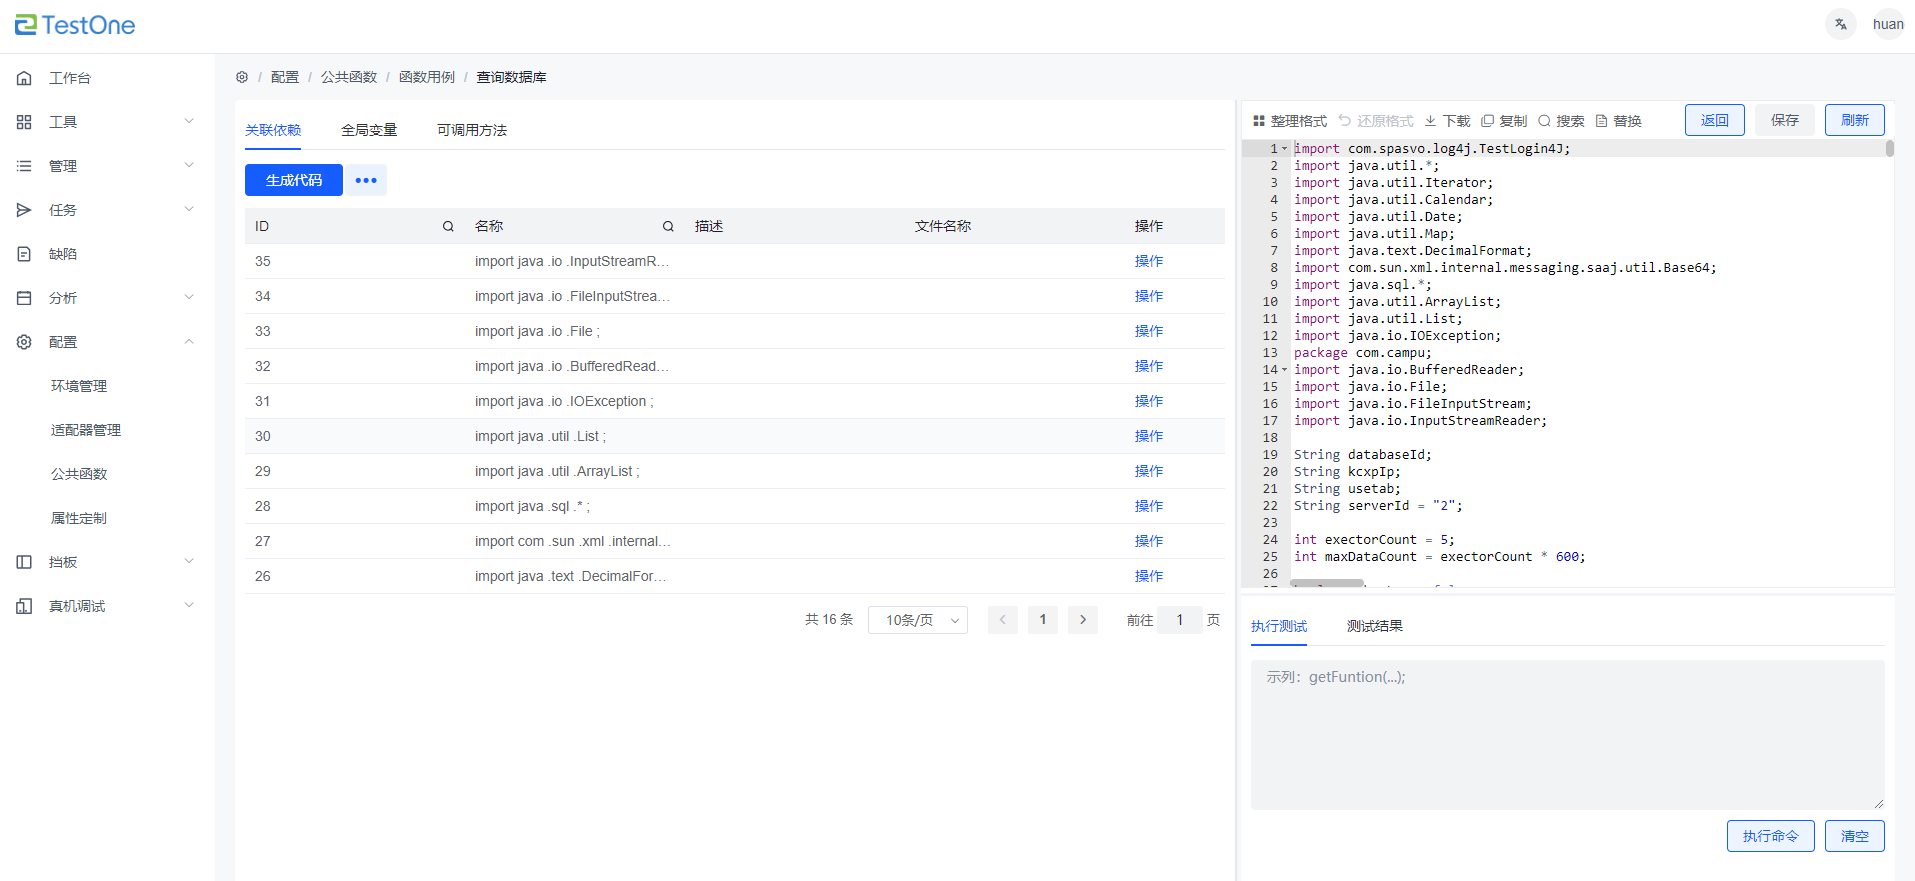Collapse the 配置 menu chevron

(189, 342)
